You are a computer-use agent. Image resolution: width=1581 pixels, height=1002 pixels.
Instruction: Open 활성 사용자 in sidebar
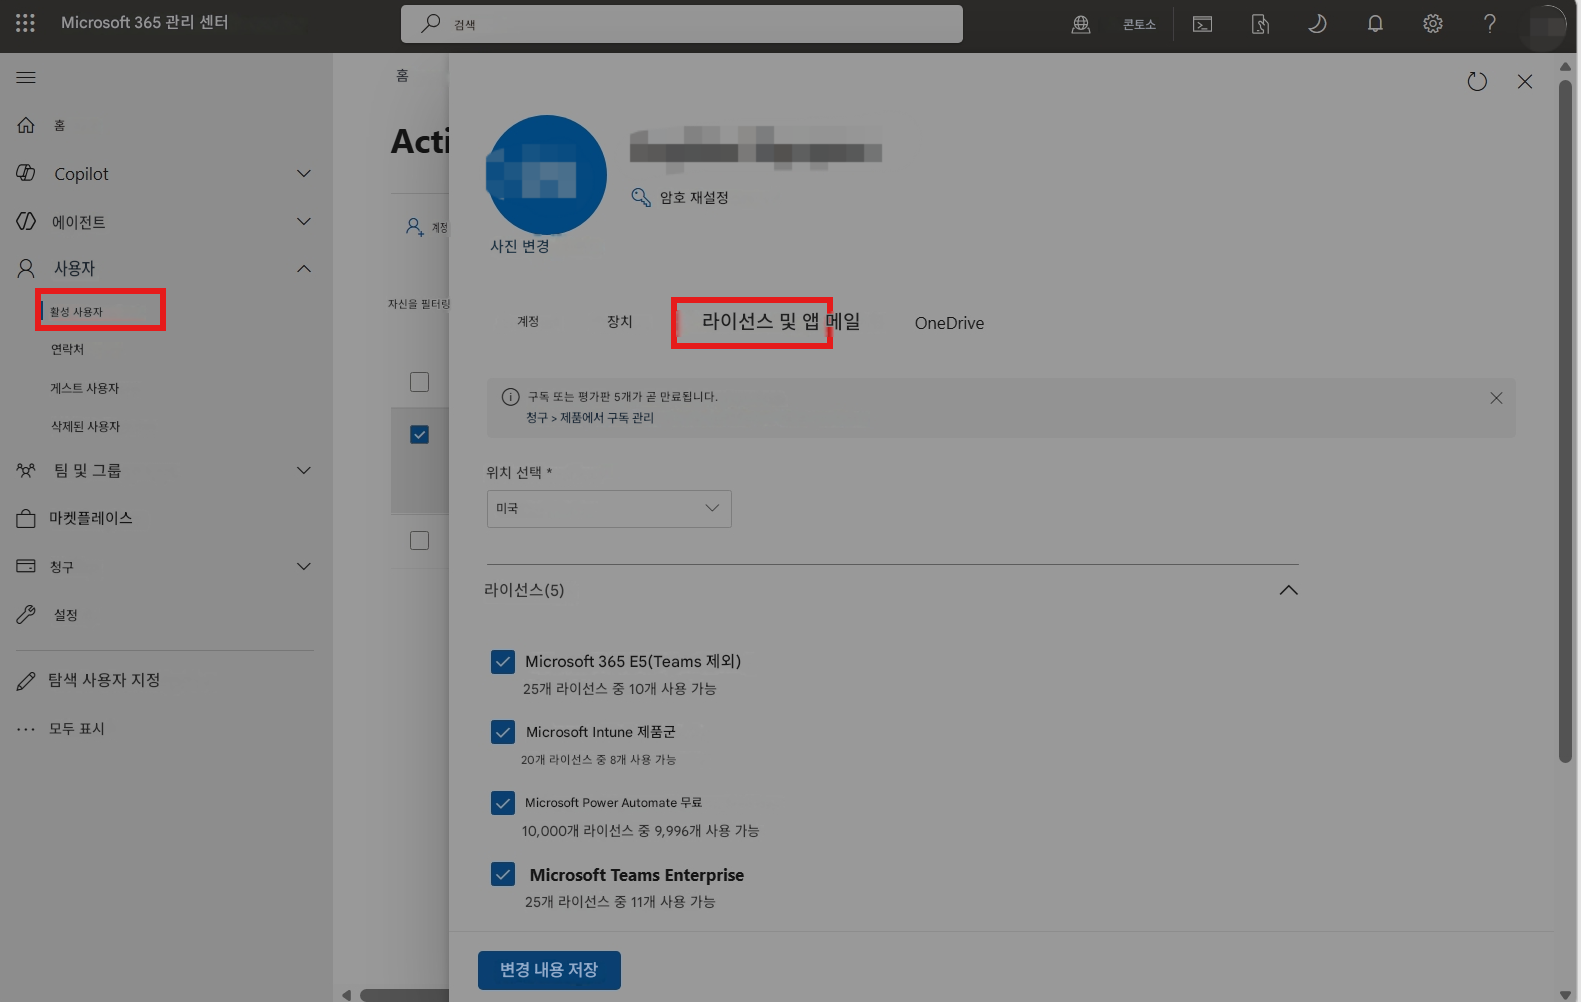pyautogui.click(x=77, y=312)
